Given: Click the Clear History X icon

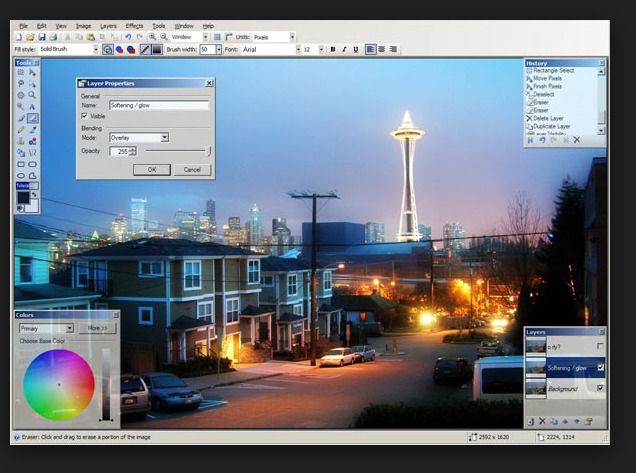Looking at the screenshot, I should pos(577,140).
